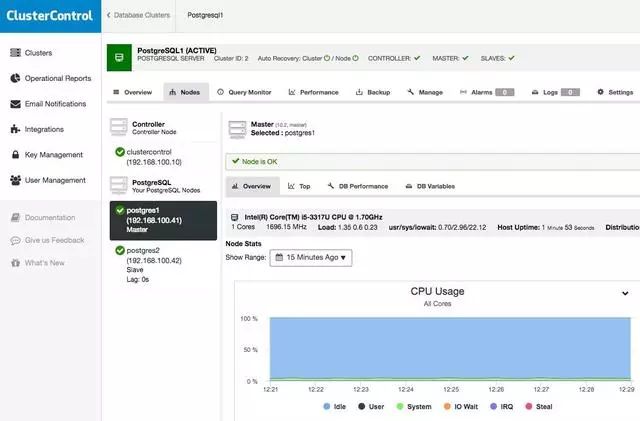Toggle the User legend series
The image size is (640, 421).
pos(371,406)
